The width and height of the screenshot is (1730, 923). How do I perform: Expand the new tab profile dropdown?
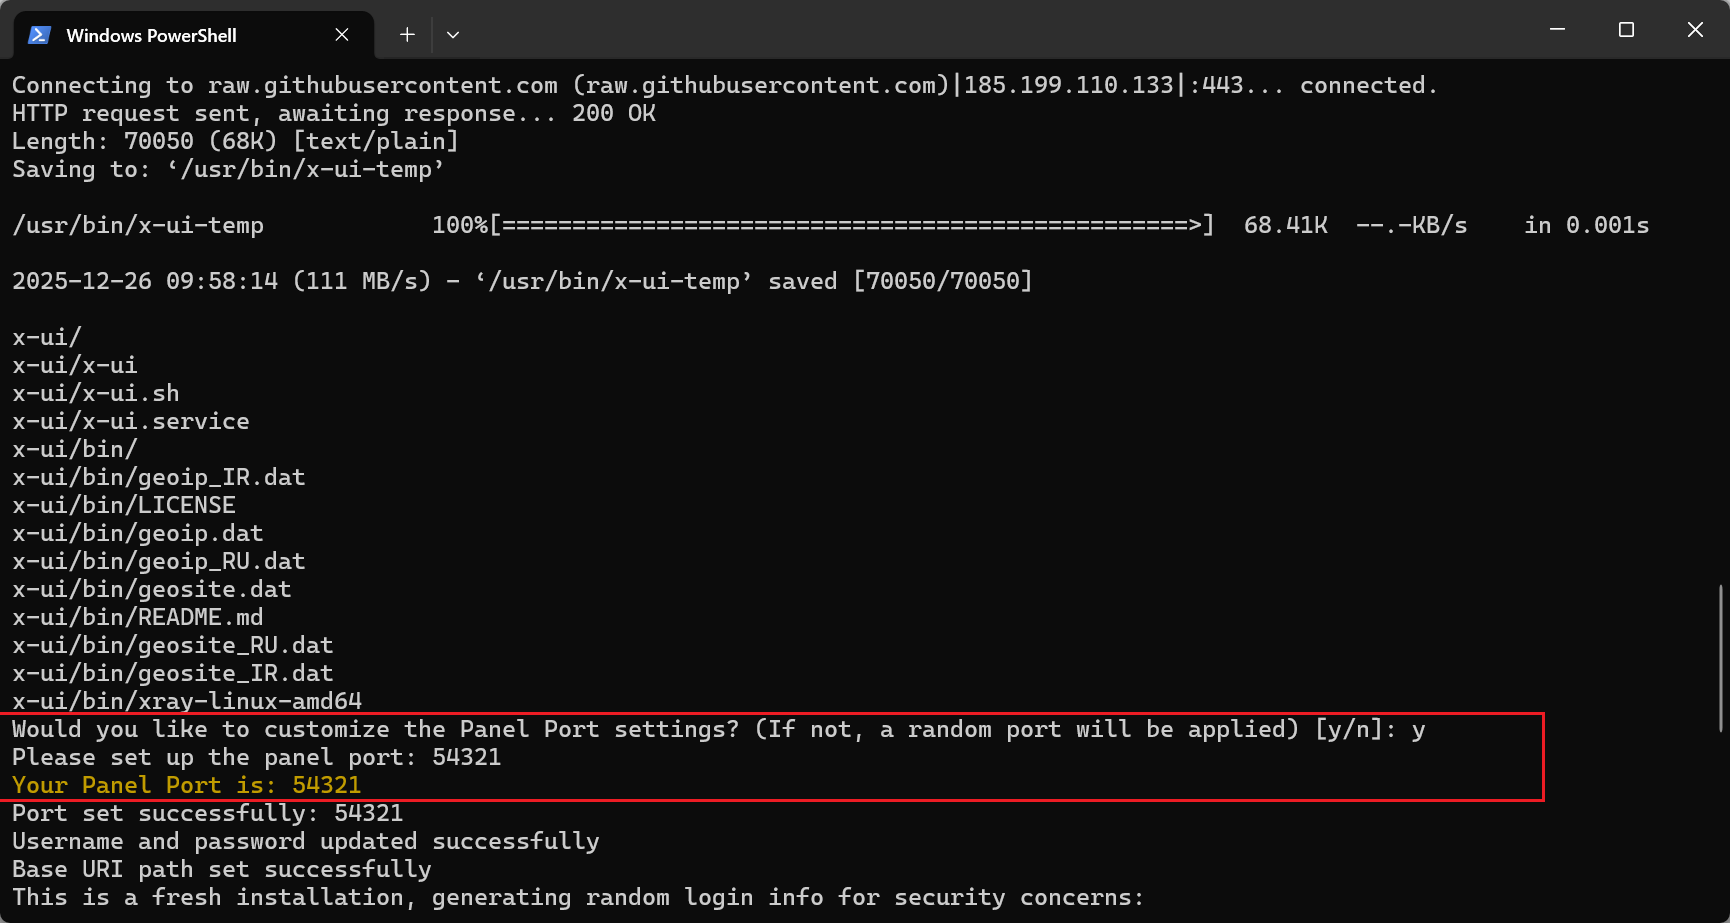[453, 35]
